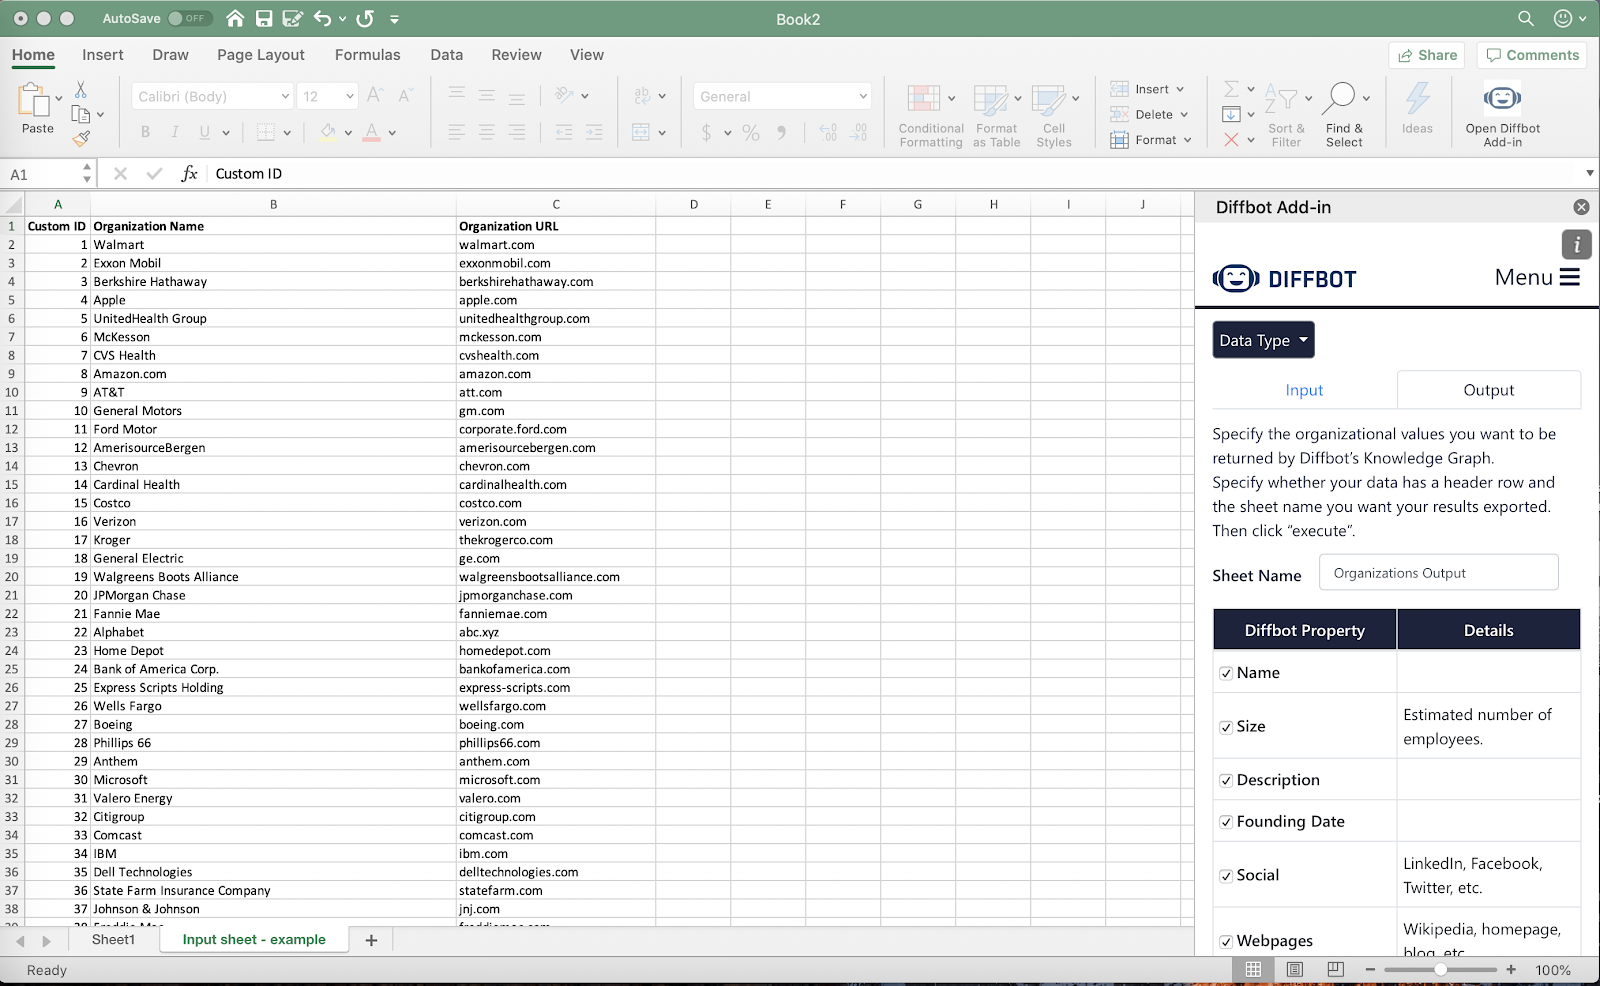1600x986 pixels.
Task: Expand the Delete cells dropdown arrow
Action: (x=1183, y=115)
